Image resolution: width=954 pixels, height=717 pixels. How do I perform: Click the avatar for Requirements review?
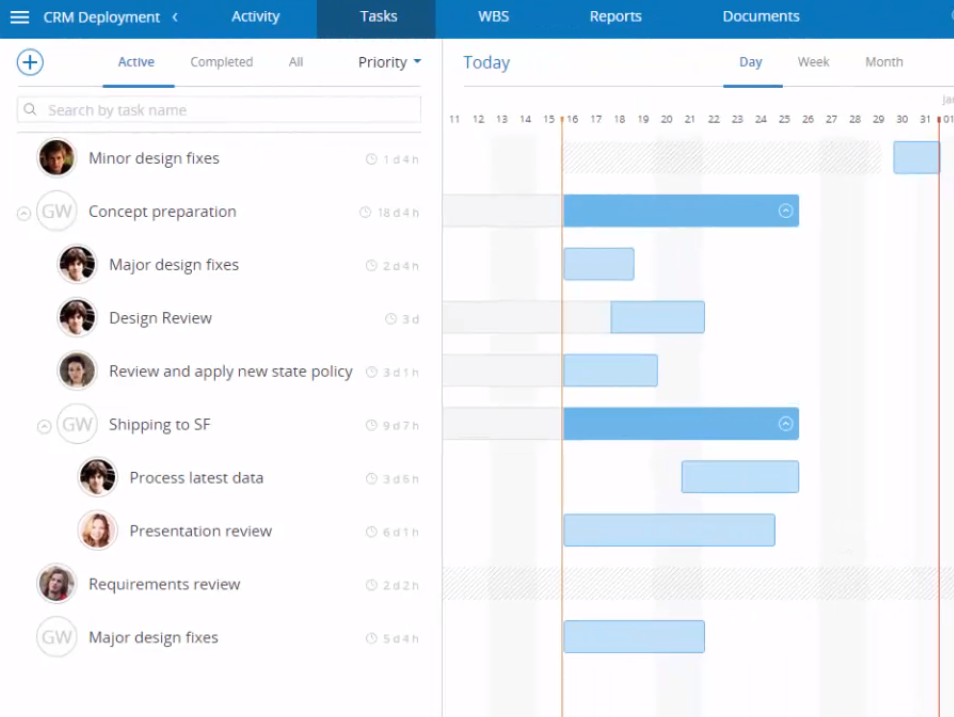[56, 583]
